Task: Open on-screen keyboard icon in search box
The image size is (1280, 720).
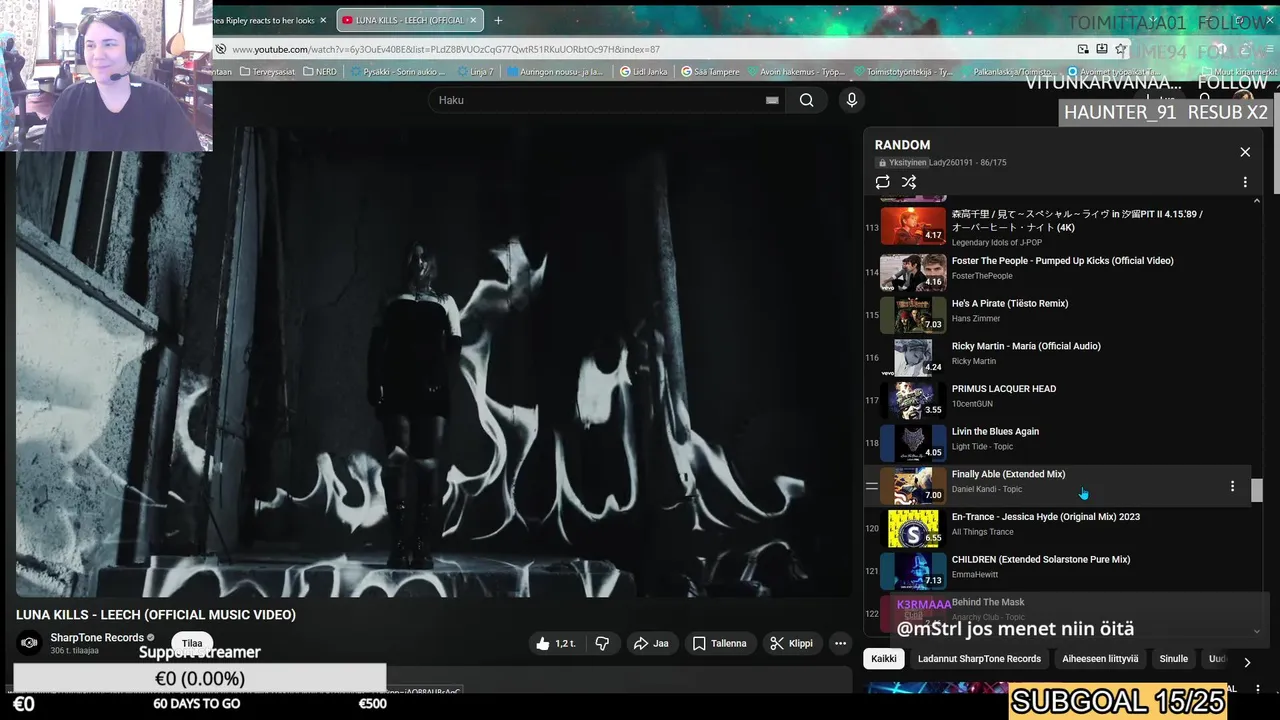Action: click(x=772, y=100)
